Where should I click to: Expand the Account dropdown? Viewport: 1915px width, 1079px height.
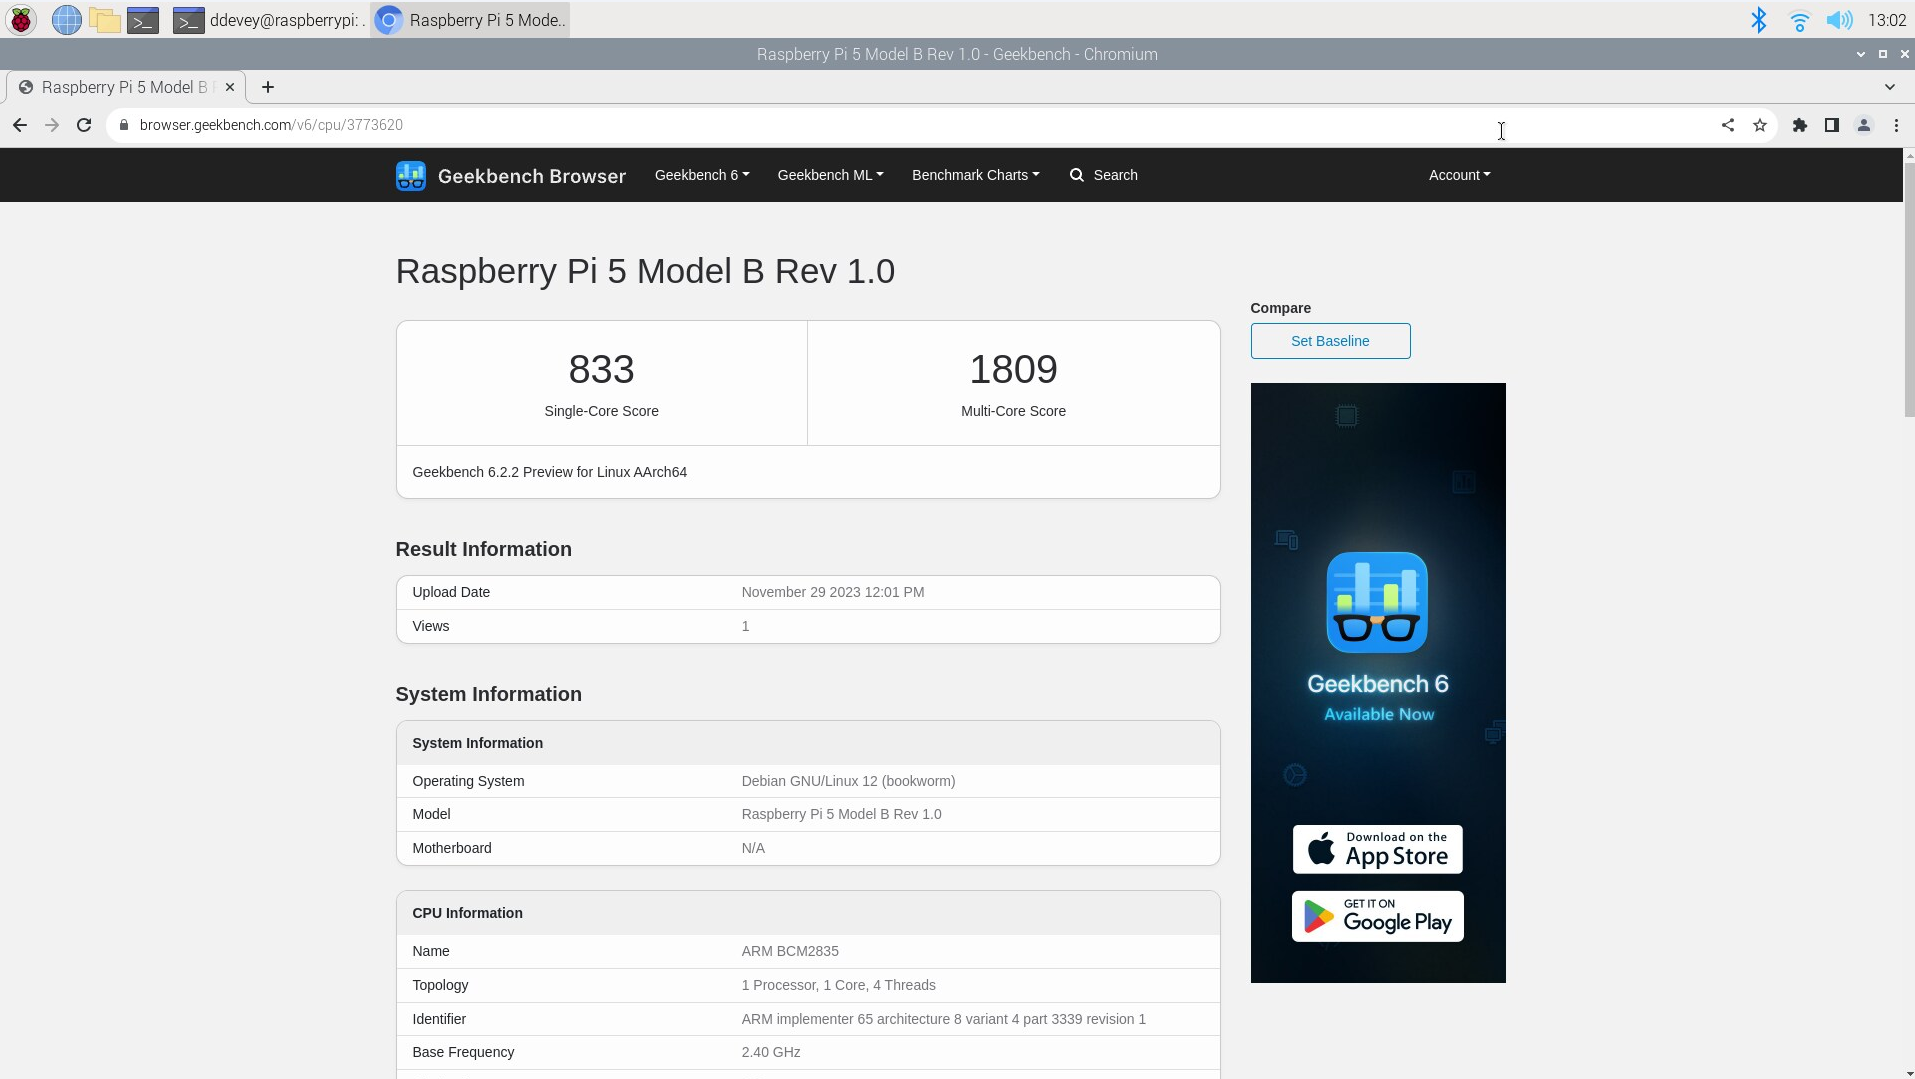[x=1459, y=175]
